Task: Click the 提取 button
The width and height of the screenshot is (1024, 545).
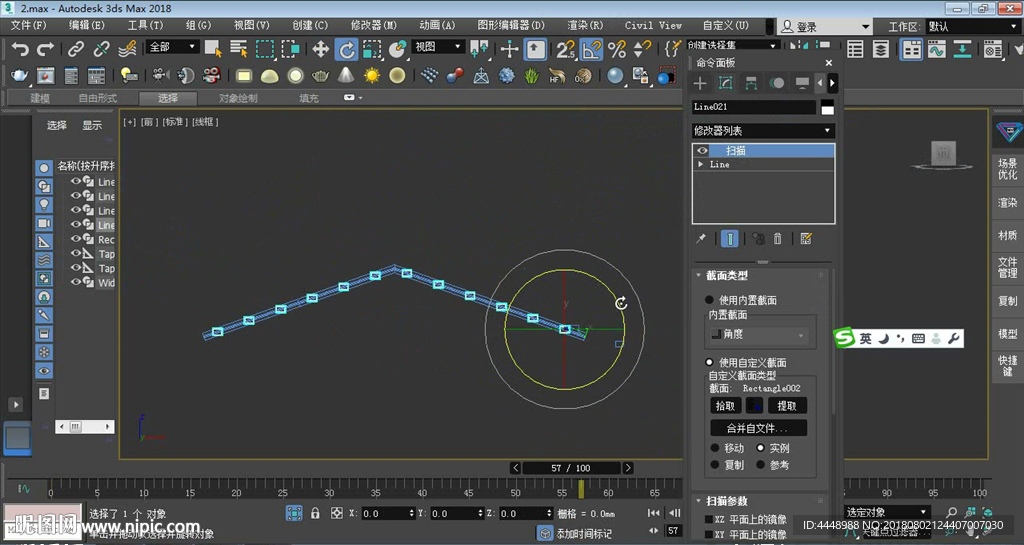Action: [x=787, y=406]
